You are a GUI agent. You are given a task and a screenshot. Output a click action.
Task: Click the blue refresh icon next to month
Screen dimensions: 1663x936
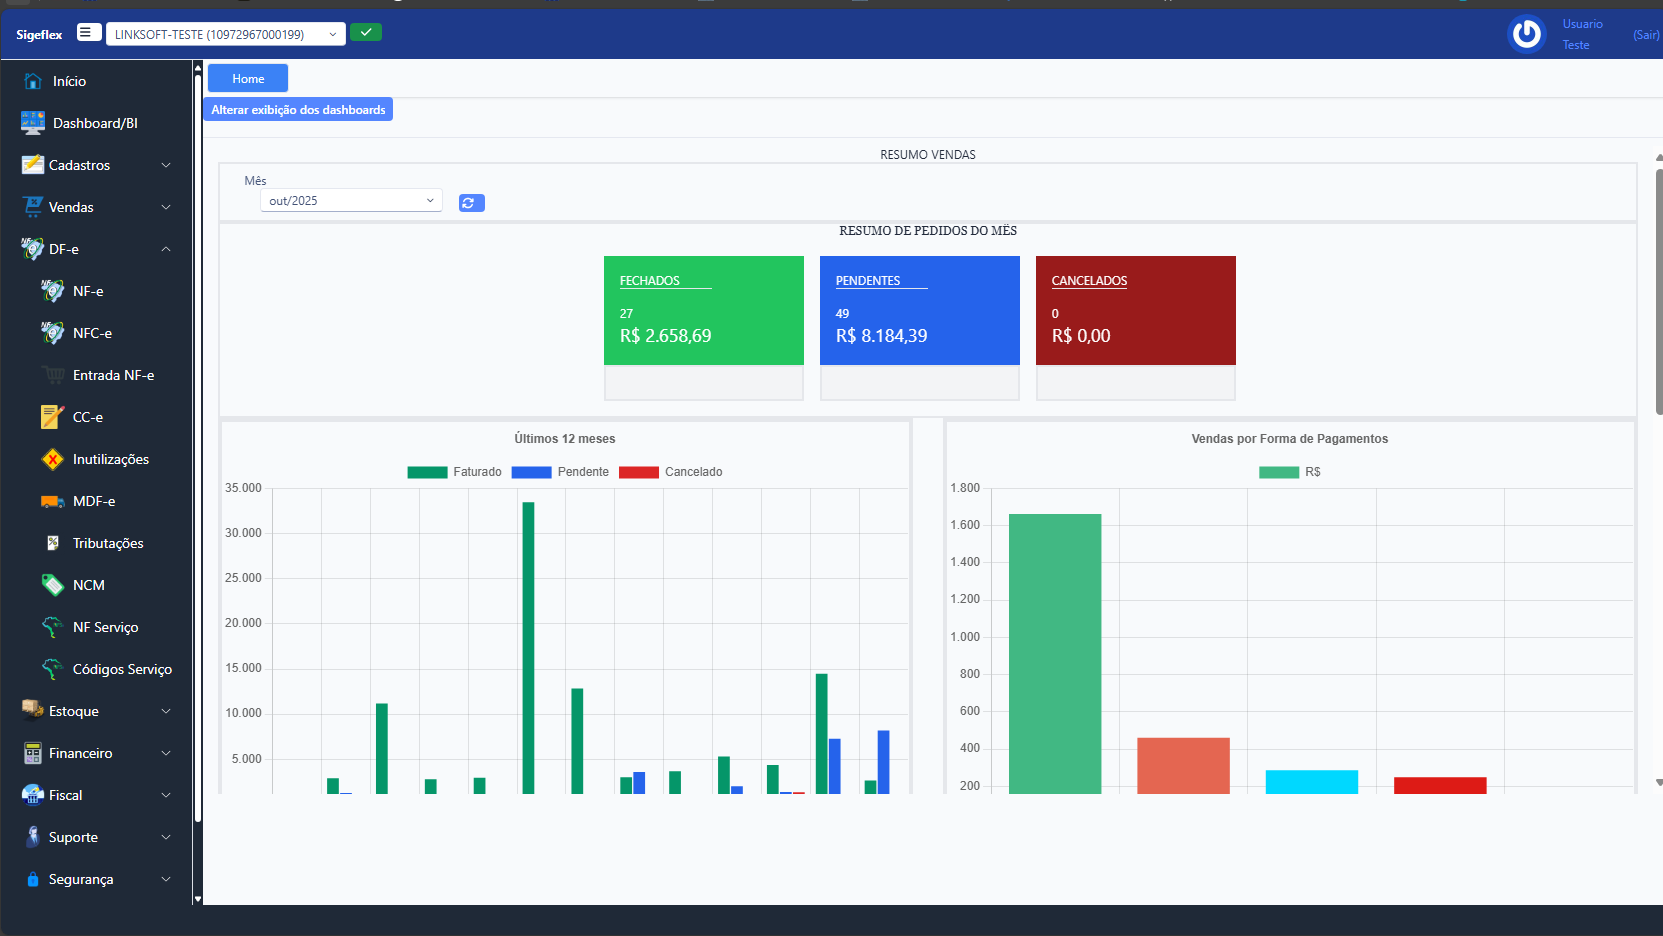[471, 203]
